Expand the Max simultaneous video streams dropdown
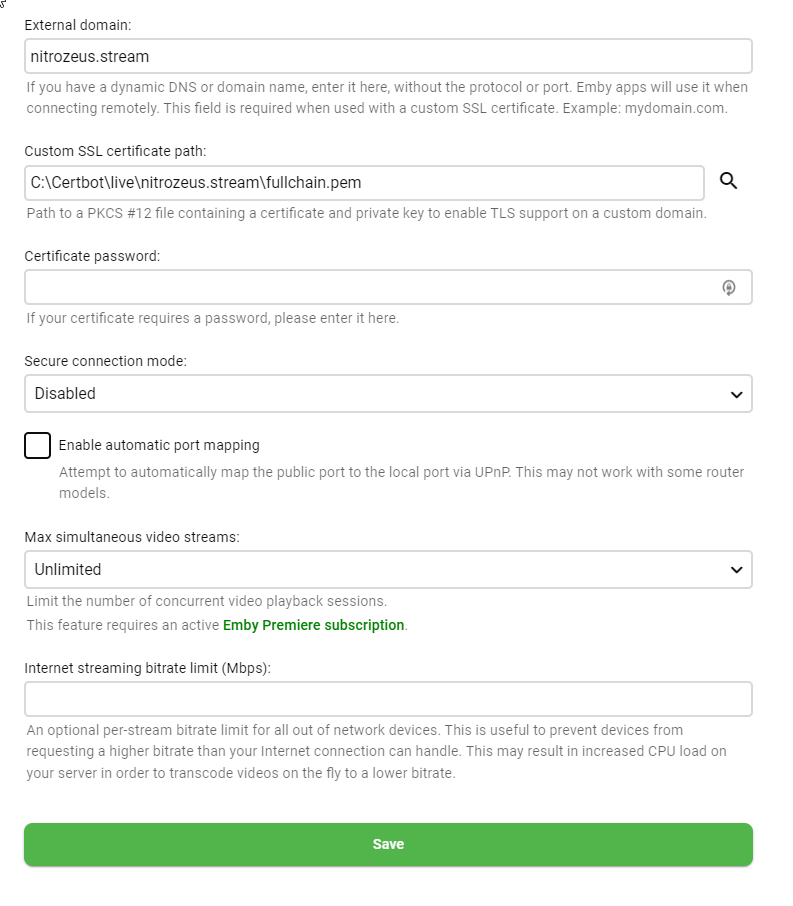793x906 pixels. (388, 570)
